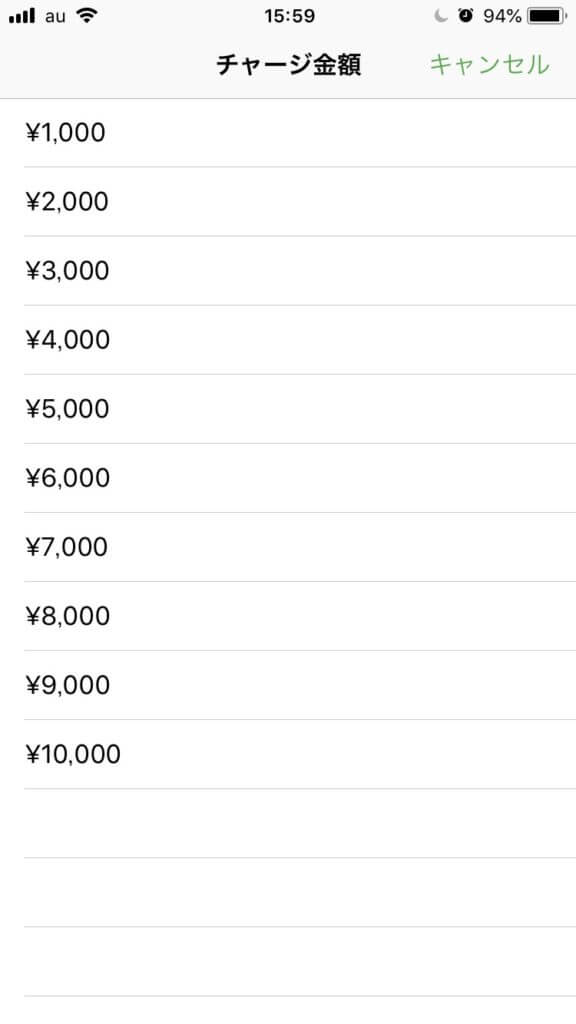Select the ¥2,000 charge amount
The width and height of the screenshot is (576, 1024).
point(288,201)
